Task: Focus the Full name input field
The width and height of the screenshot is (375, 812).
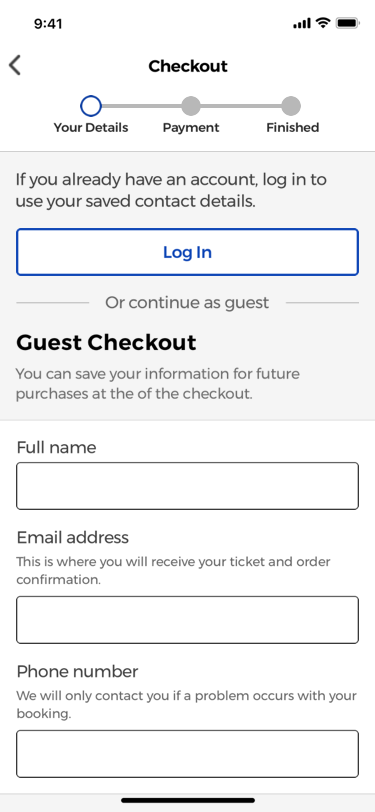Action: pyautogui.click(x=188, y=486)
